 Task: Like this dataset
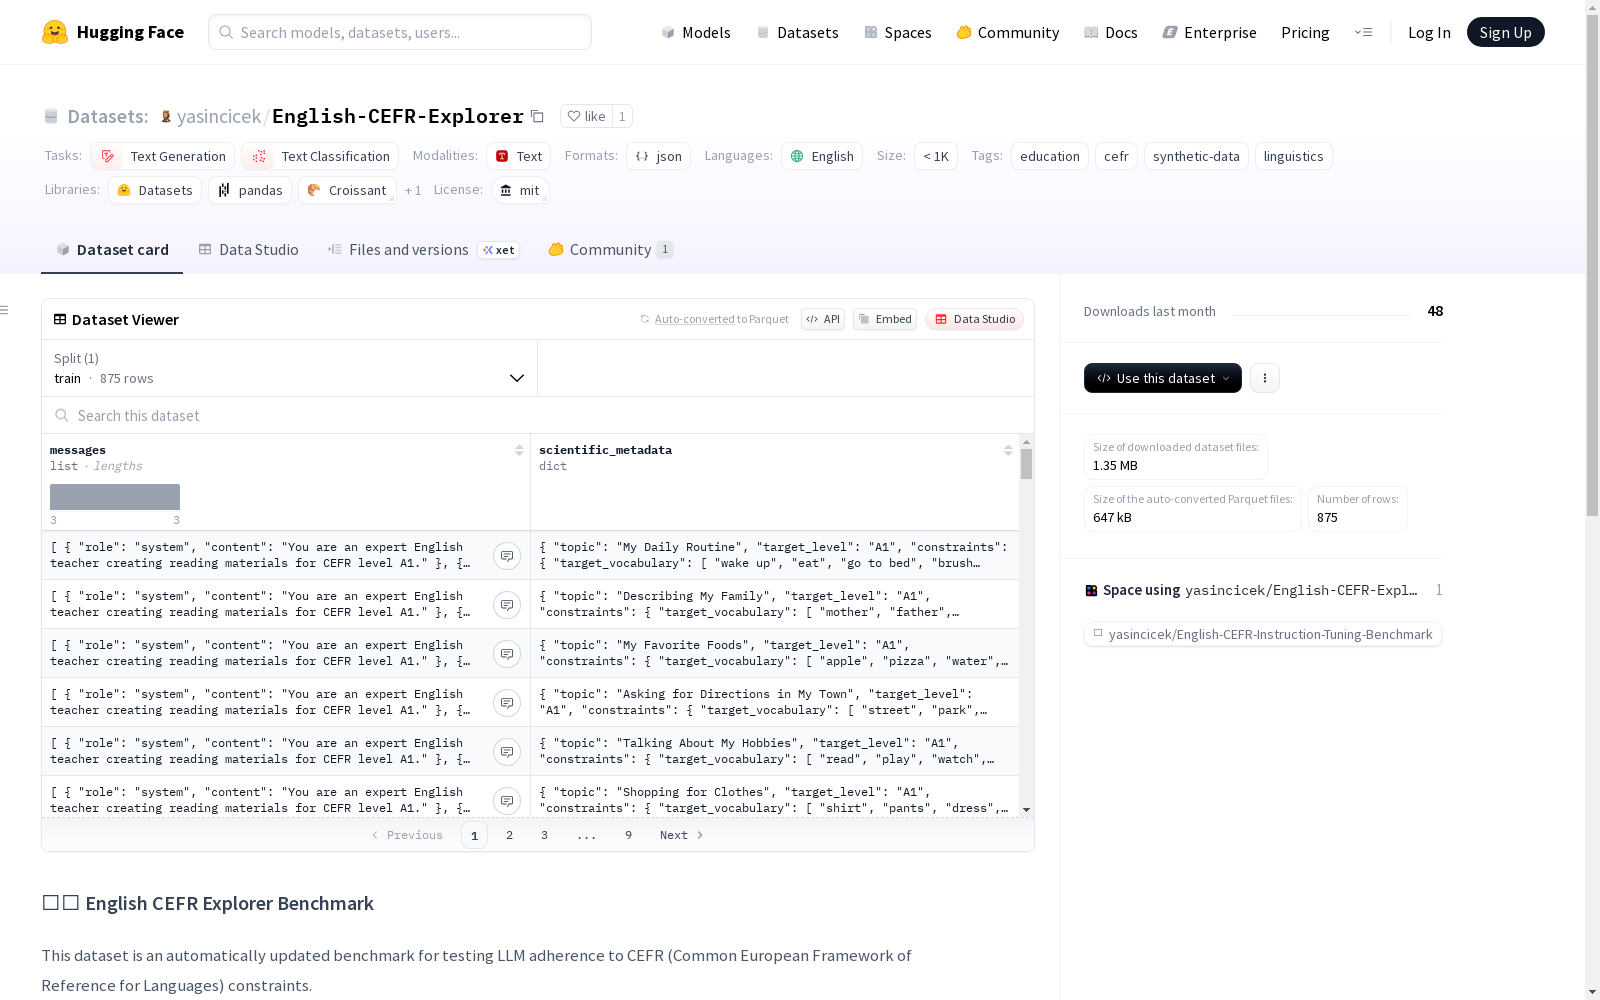pos(587,116)
